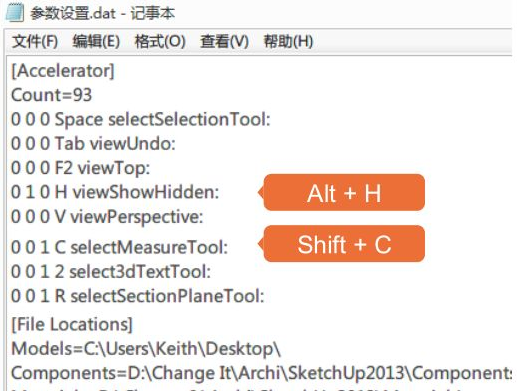Open the 查看(V) menu

(224, 41)
